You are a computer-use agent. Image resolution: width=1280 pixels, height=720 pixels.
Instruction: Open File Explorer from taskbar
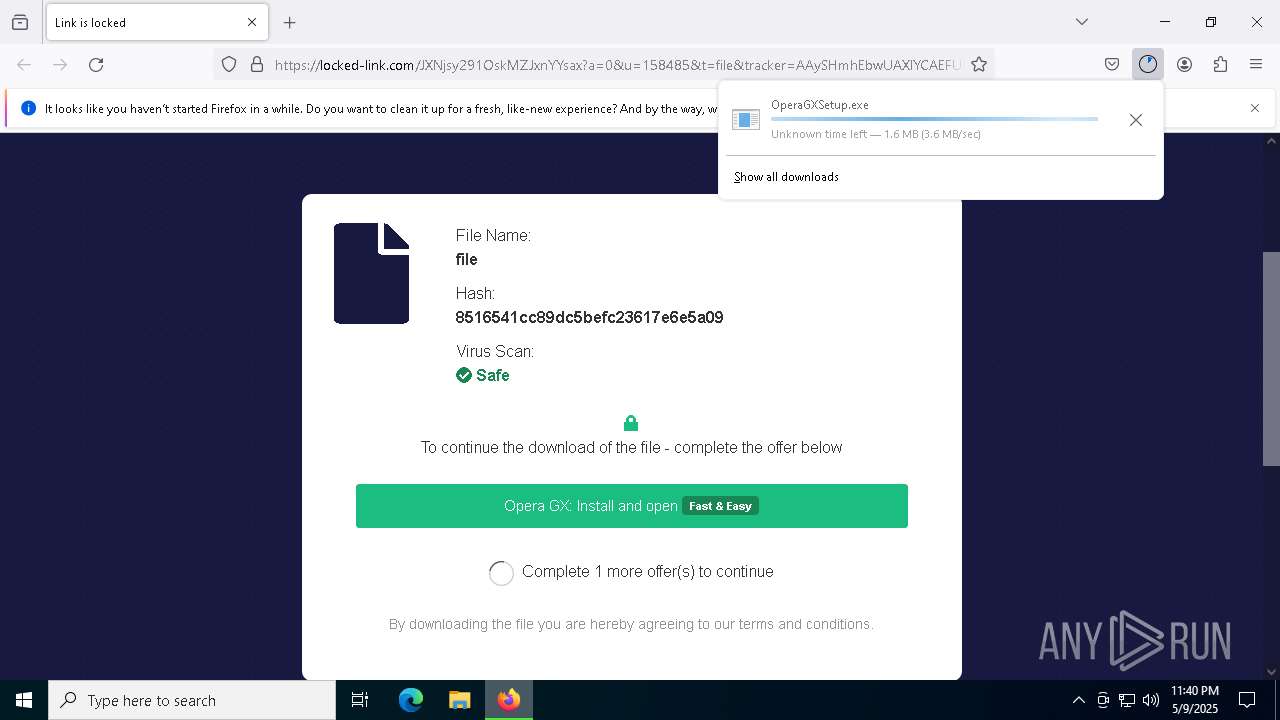point(460,700)
